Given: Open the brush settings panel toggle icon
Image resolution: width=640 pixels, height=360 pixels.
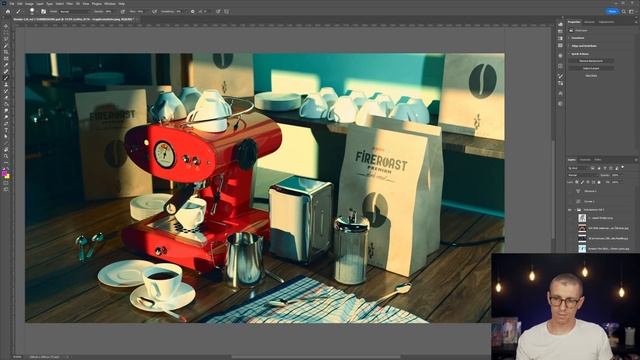Looking at the screenshot, I should click(x=43, y=11).
